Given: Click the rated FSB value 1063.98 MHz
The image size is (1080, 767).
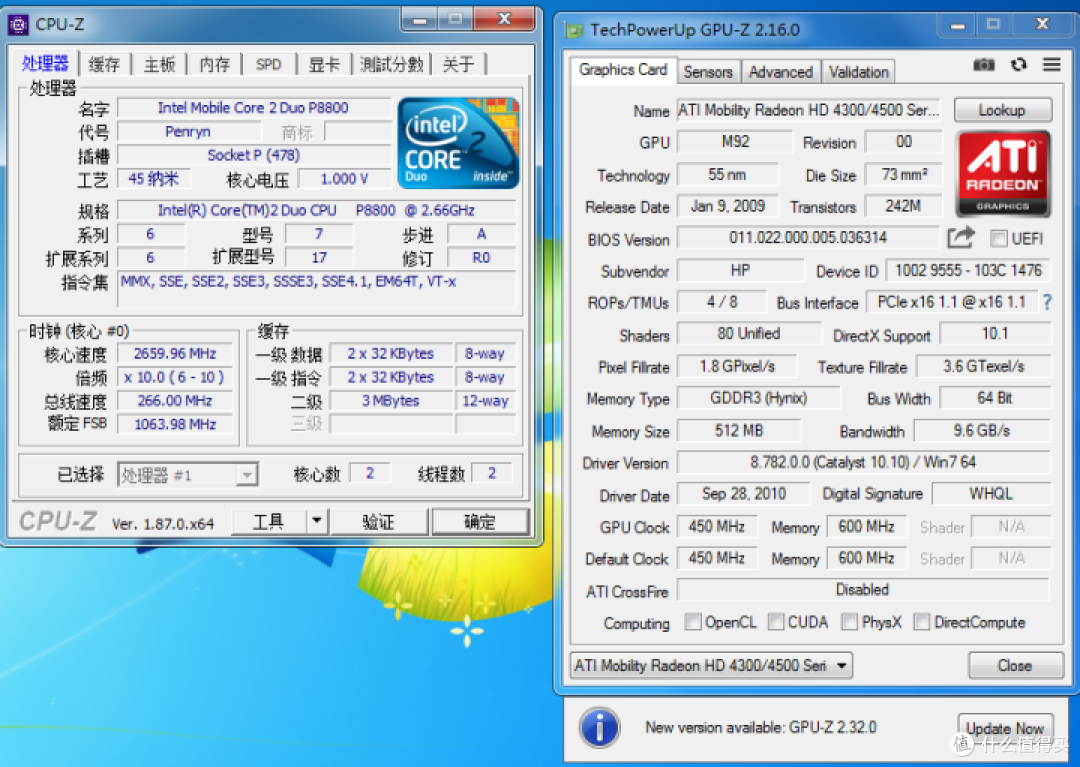Looking at the screenshot, I should click(x=175, y=424).
